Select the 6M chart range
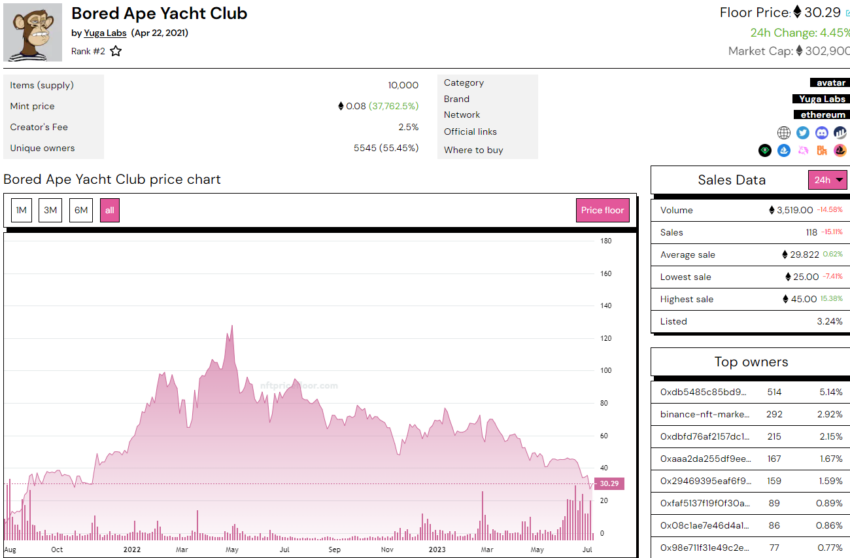This screenshot has width=850, height=558. (x=81, y=210)
